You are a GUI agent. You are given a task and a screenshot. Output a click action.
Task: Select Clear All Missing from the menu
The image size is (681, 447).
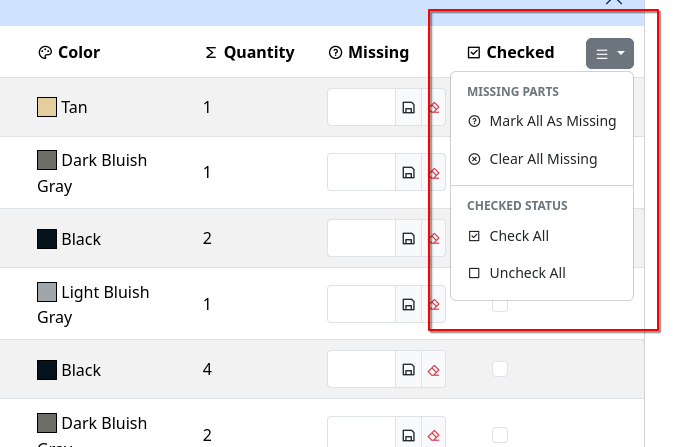click(543, 159)
